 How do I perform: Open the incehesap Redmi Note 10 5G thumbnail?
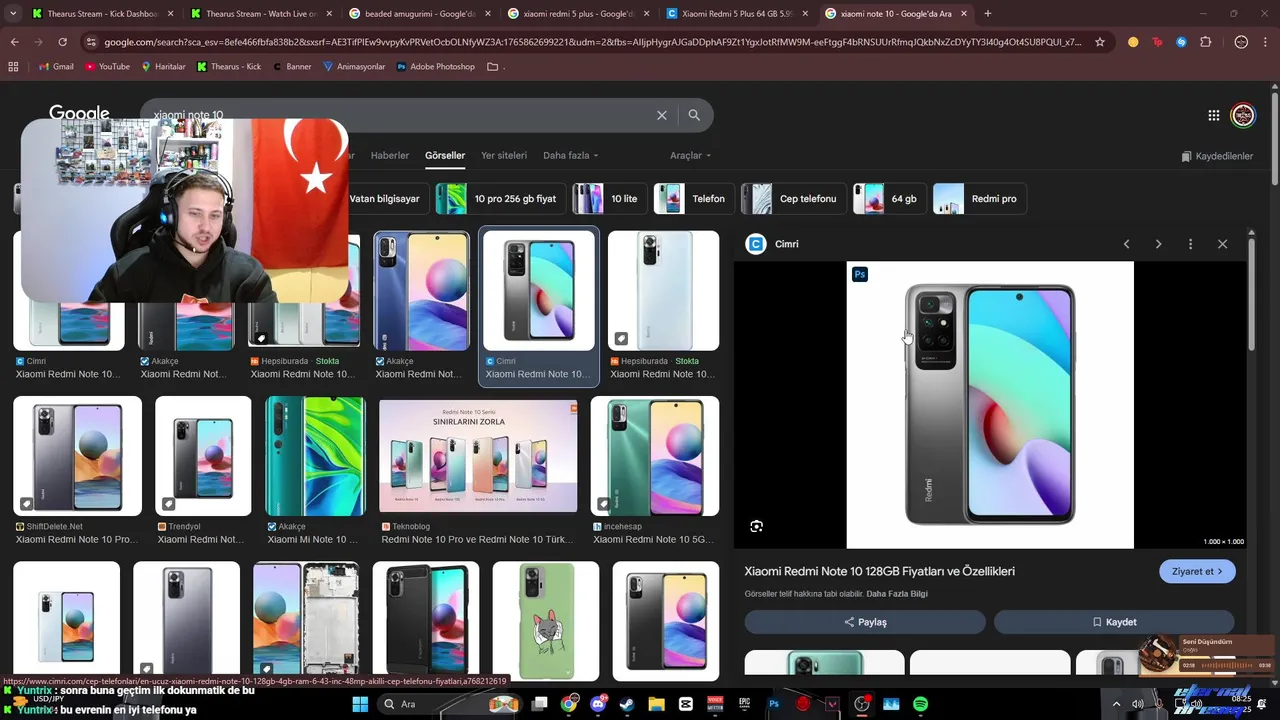point(655,456)
